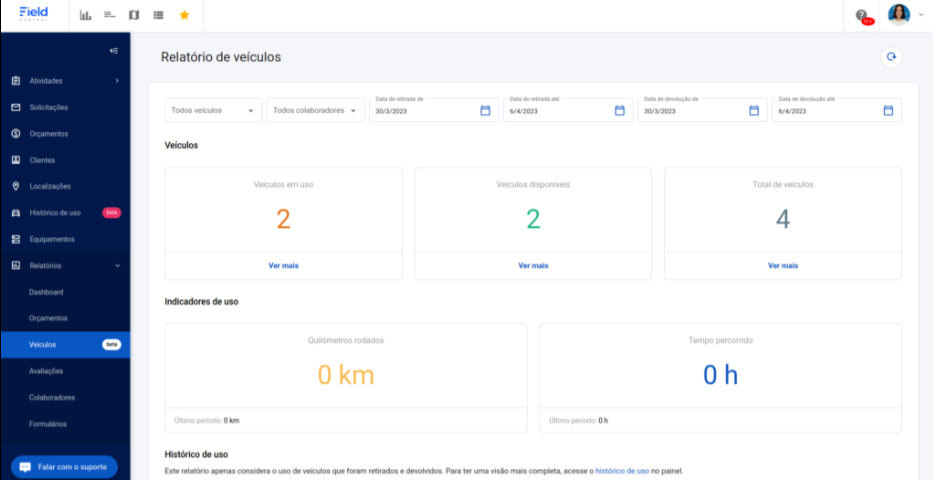
Task: Go to Clientes in the sidebar
Action: tap(42, 160)
